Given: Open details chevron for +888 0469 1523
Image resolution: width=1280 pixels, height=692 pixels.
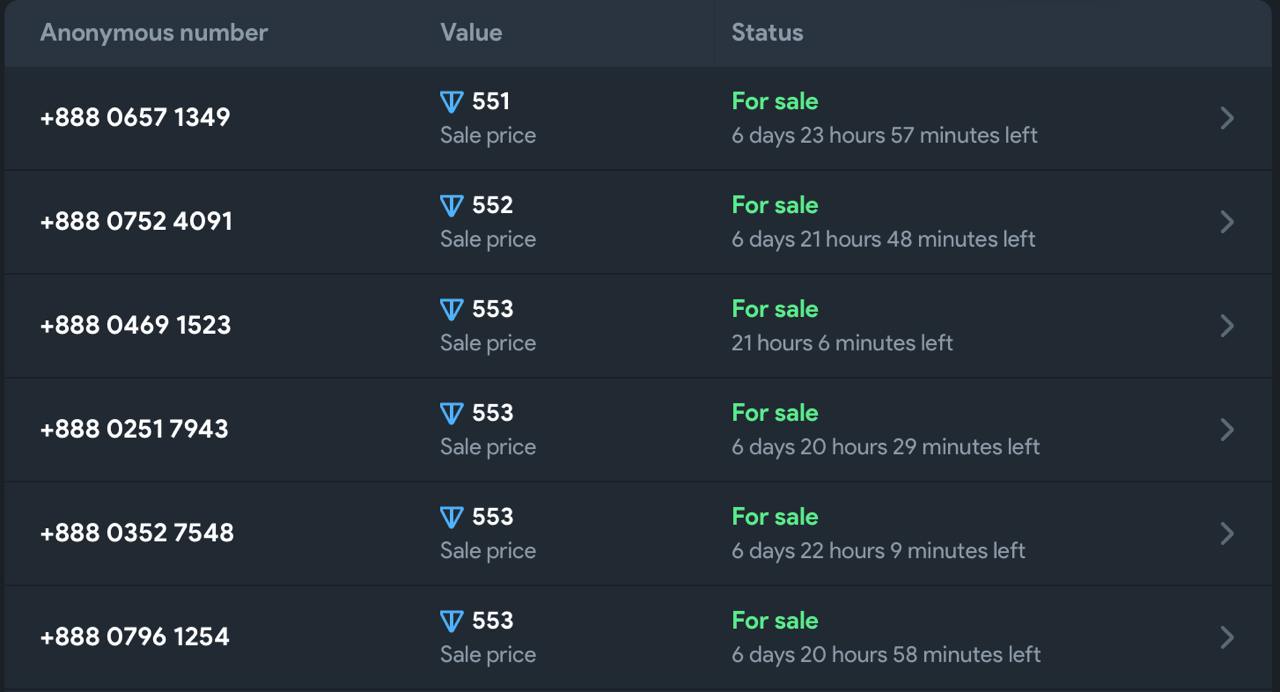Looking at the screenshot, I should (1227, 326).
